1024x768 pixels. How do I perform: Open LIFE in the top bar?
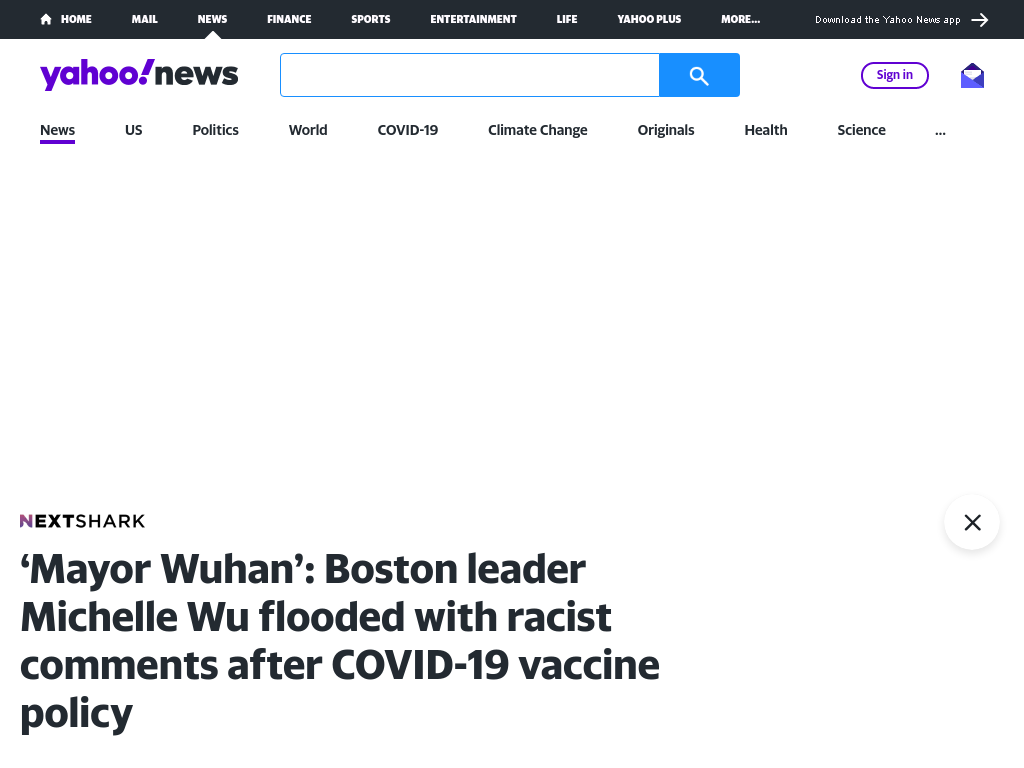pyautogui.click(x=566, y=20)
